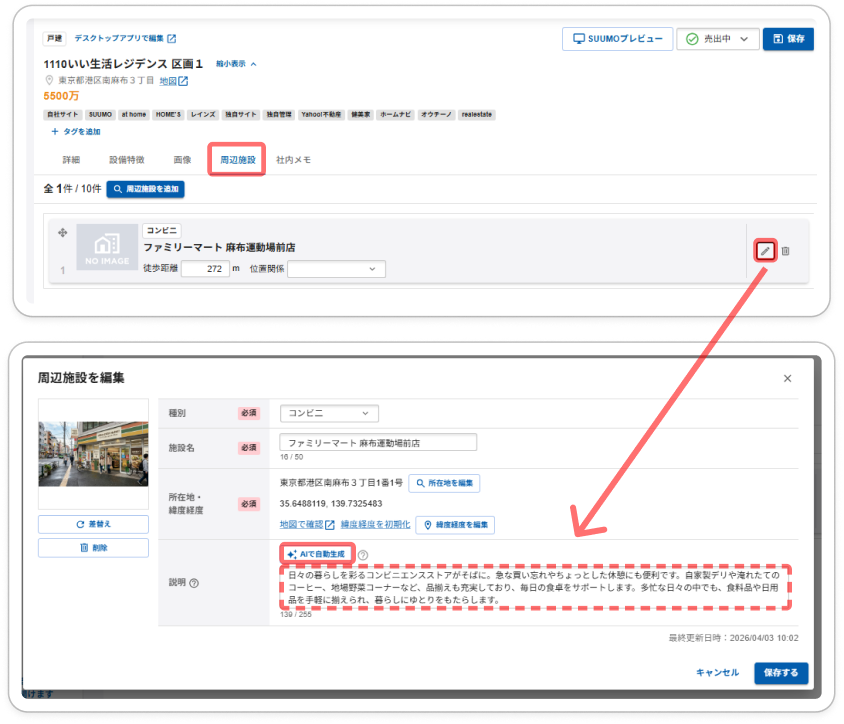Click 周辺施設を追加 button
Image resolution: width=844 pixels, height=724 pixels.
145,189
